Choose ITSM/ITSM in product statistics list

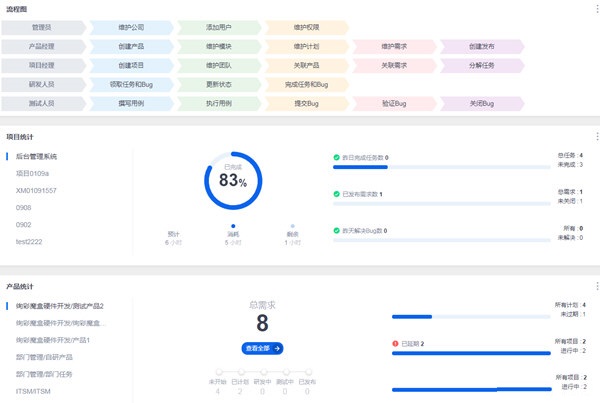click(33, 391)
